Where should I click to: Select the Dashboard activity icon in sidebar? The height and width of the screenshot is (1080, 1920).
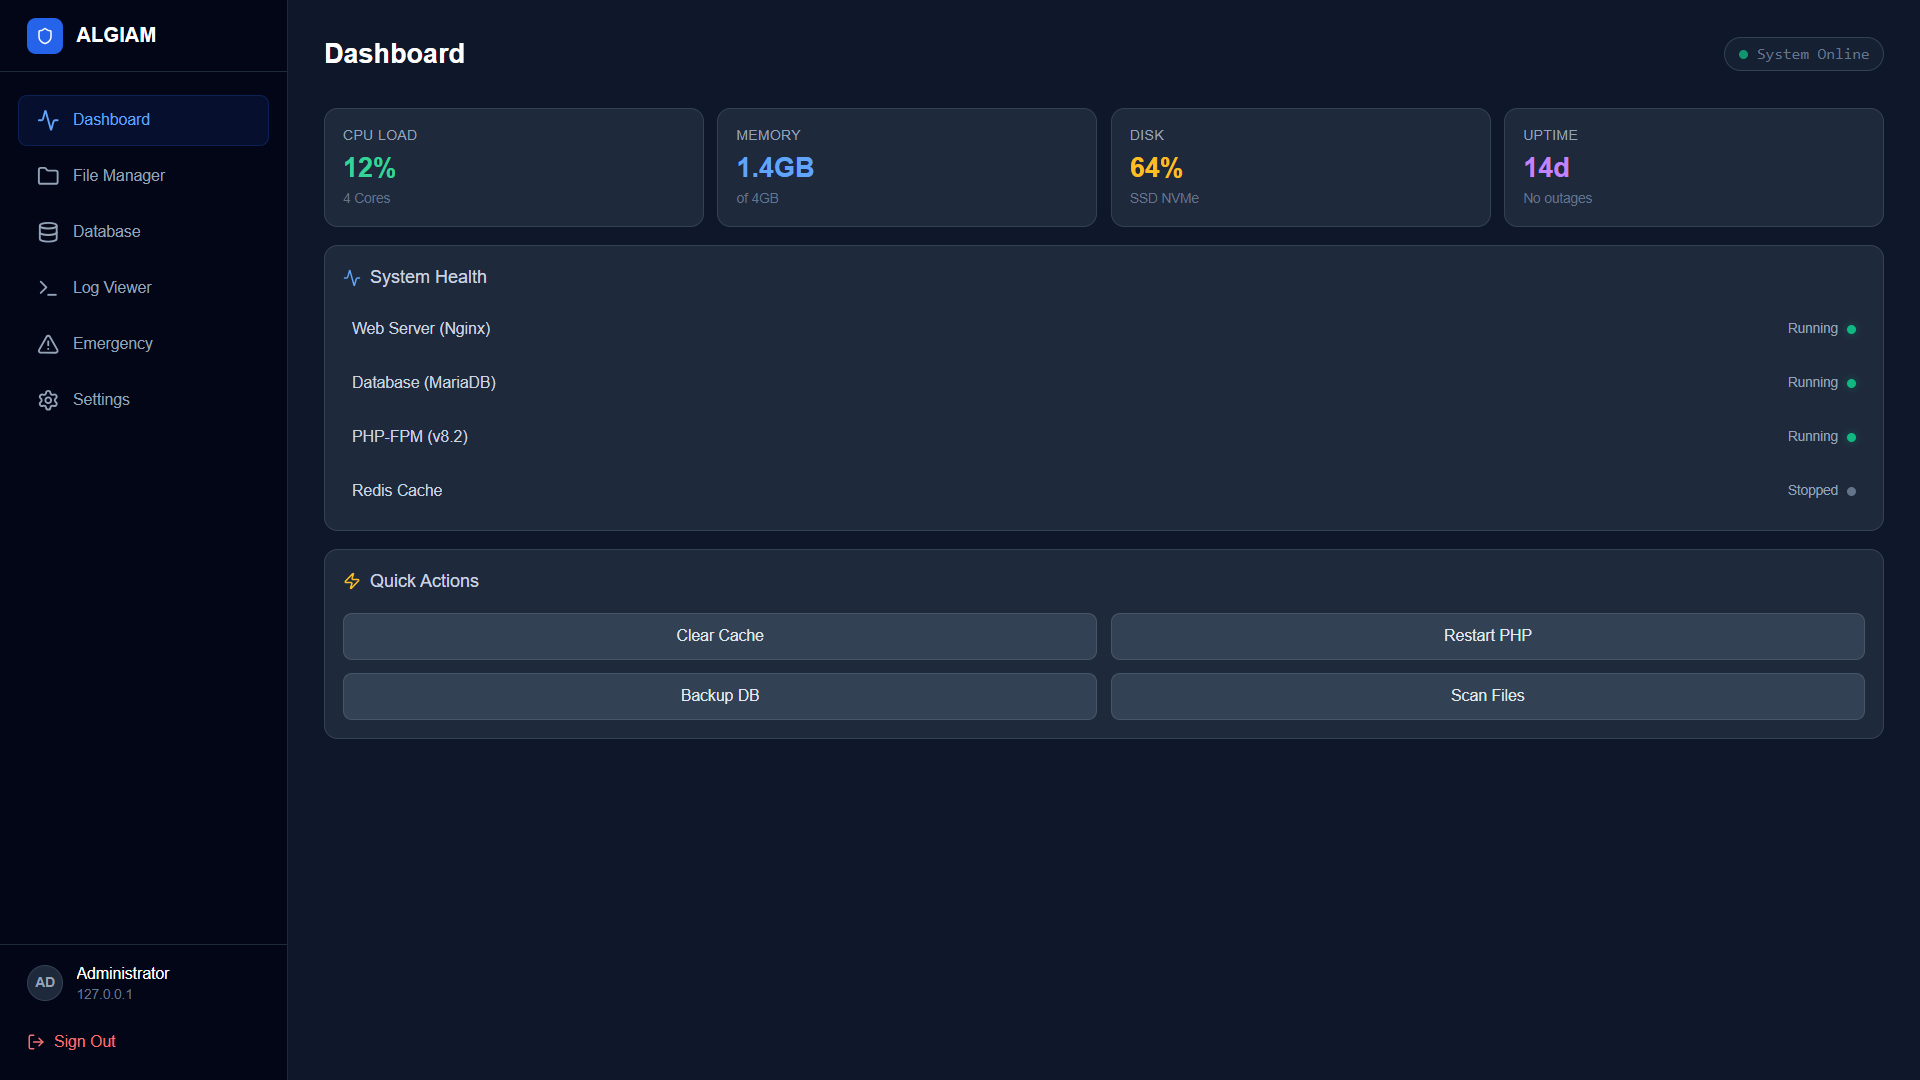(x=48, y=120)
